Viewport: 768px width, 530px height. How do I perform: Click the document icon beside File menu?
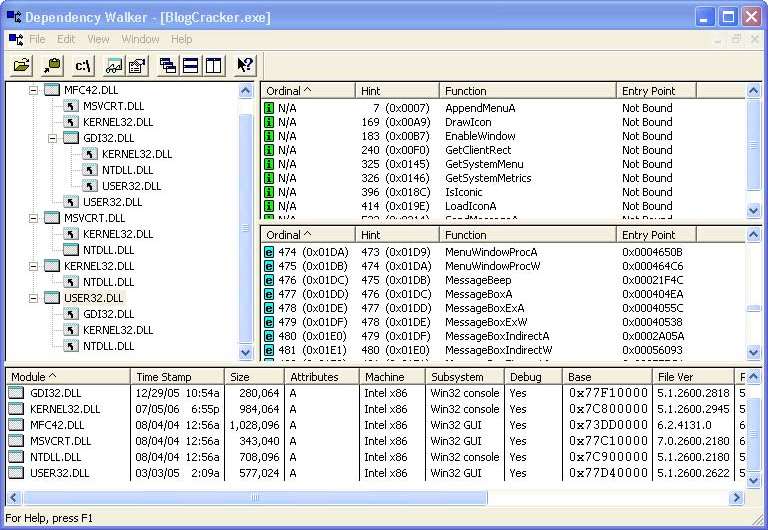(15, 39)
